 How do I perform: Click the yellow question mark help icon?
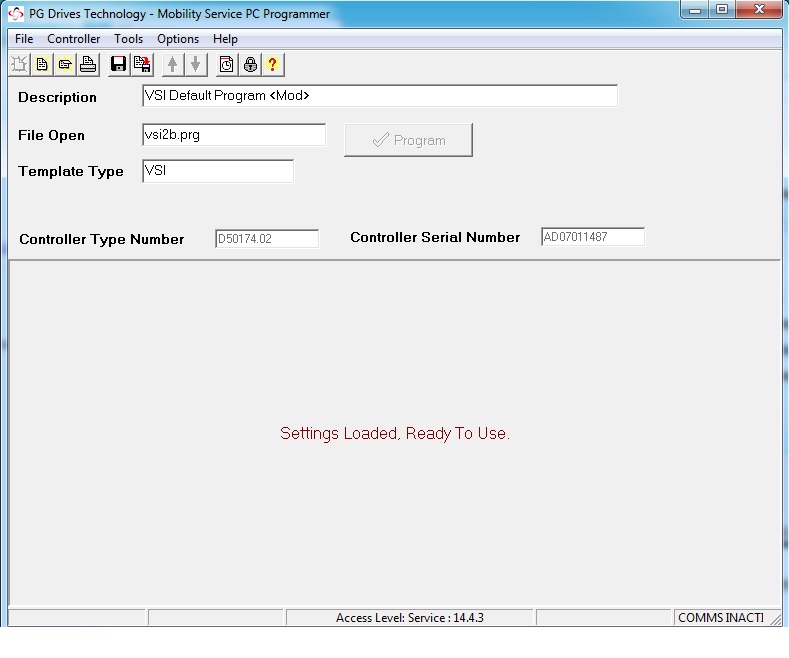[x=272, y=65]
